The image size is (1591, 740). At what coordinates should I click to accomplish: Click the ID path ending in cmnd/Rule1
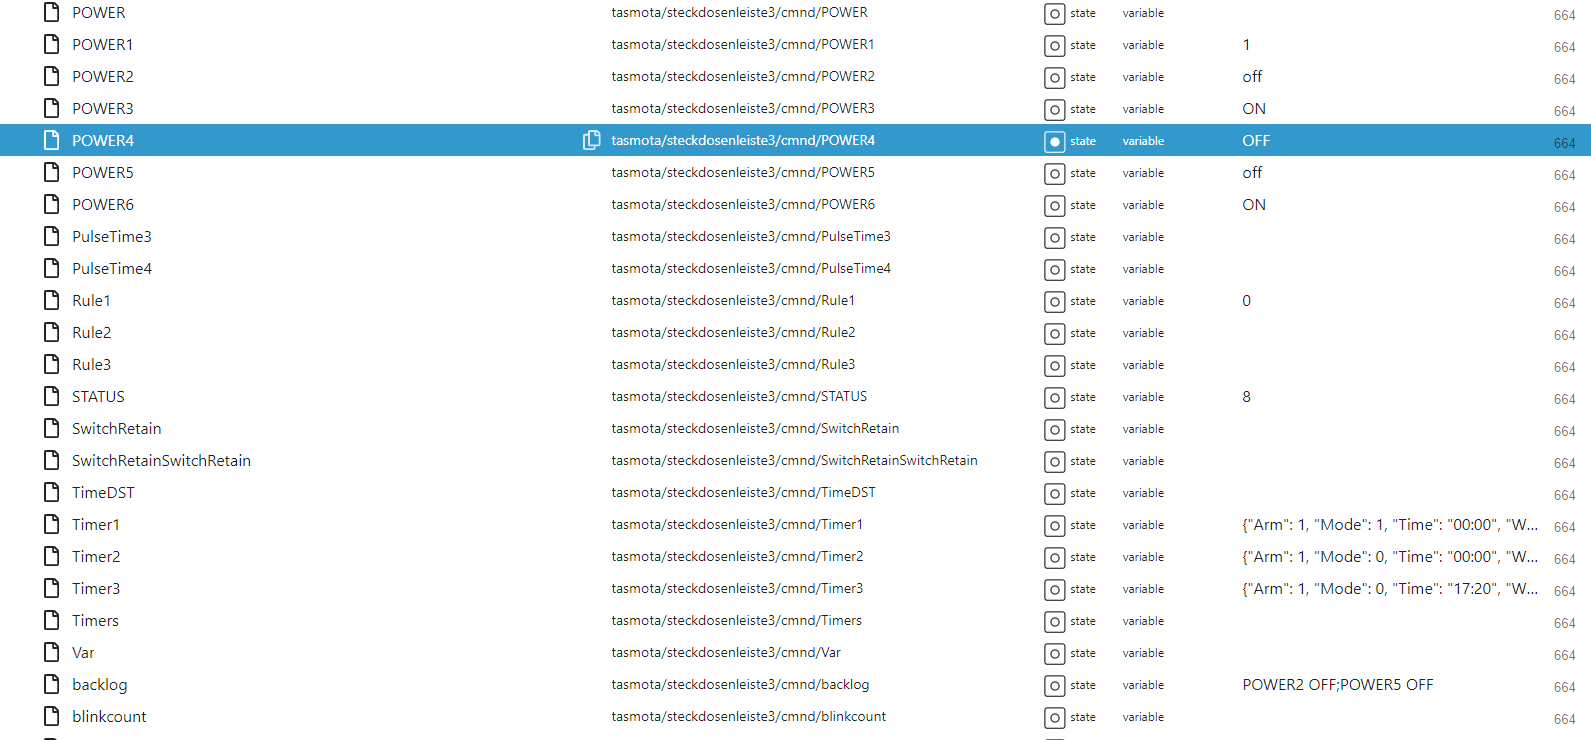[733, 300]
